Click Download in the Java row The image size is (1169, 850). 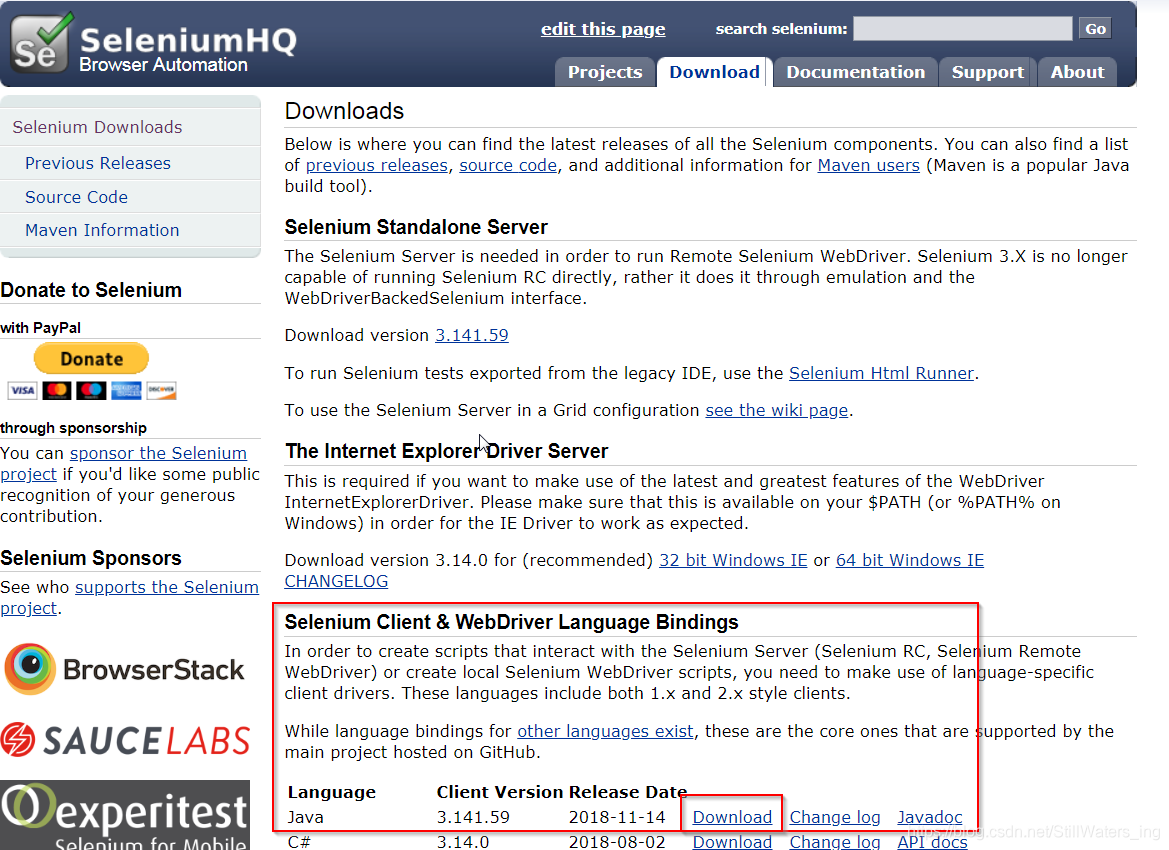click(732, 817)
